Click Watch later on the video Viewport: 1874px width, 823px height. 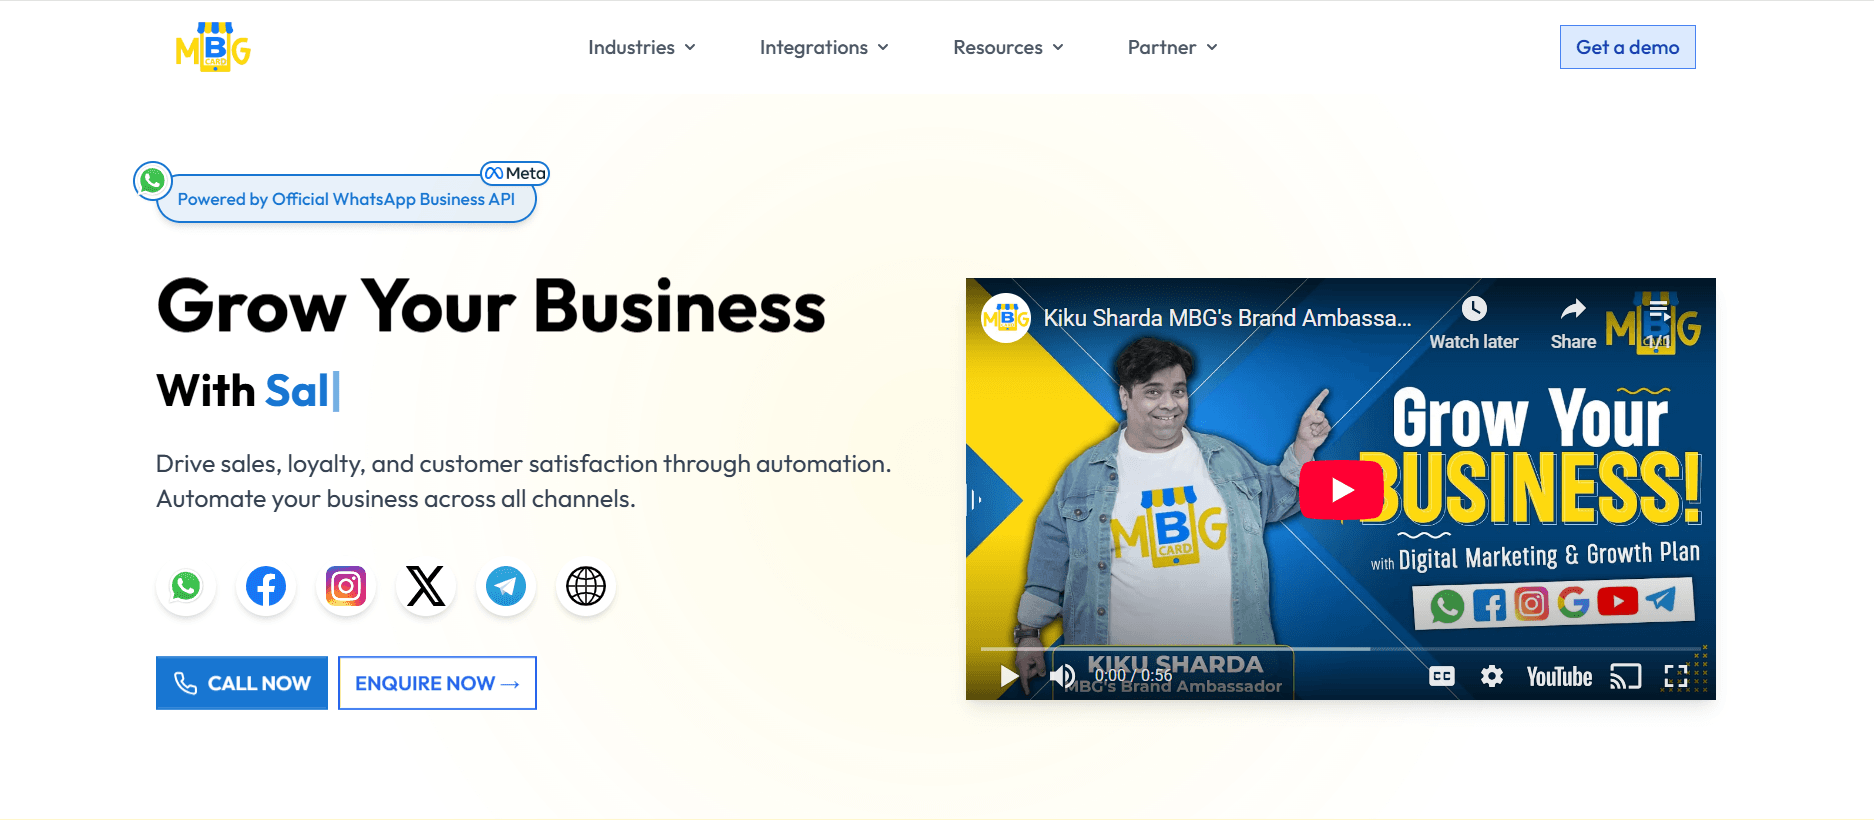(1473, 322)
